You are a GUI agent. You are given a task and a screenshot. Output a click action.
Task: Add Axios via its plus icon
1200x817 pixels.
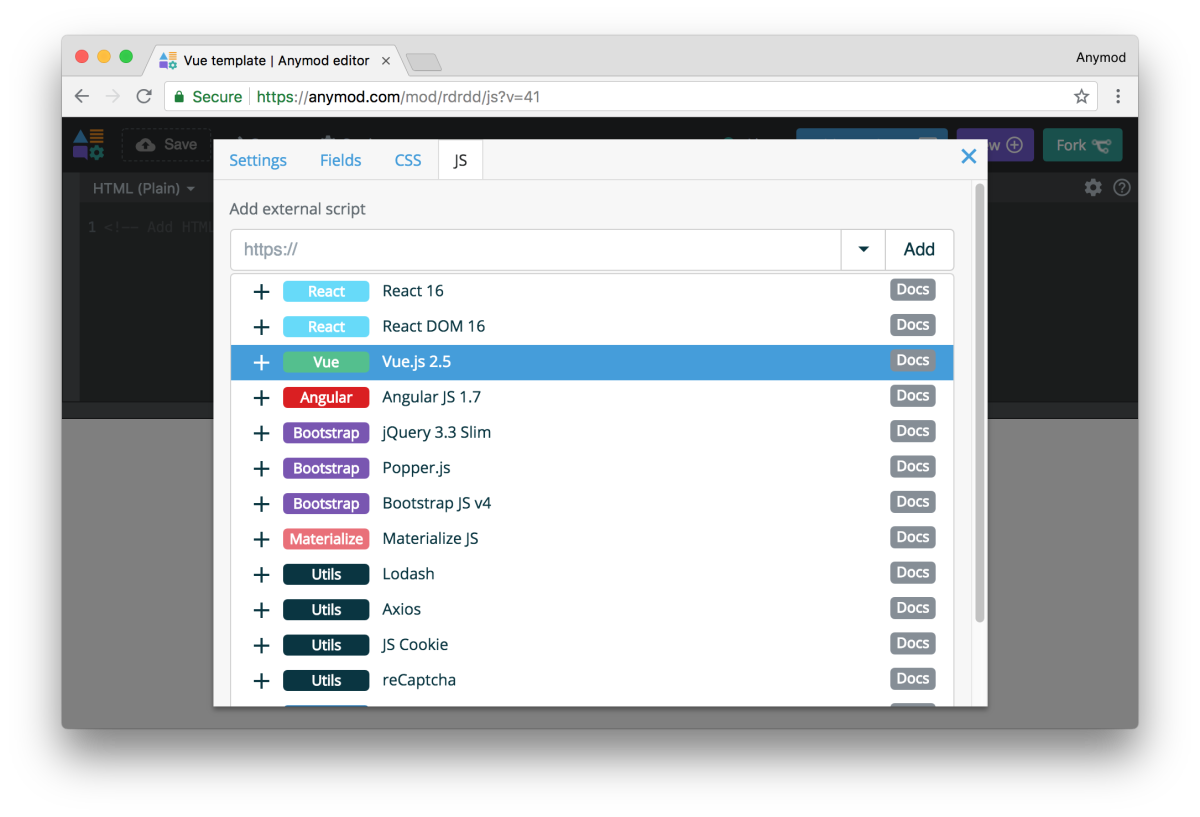click(261, 610)
